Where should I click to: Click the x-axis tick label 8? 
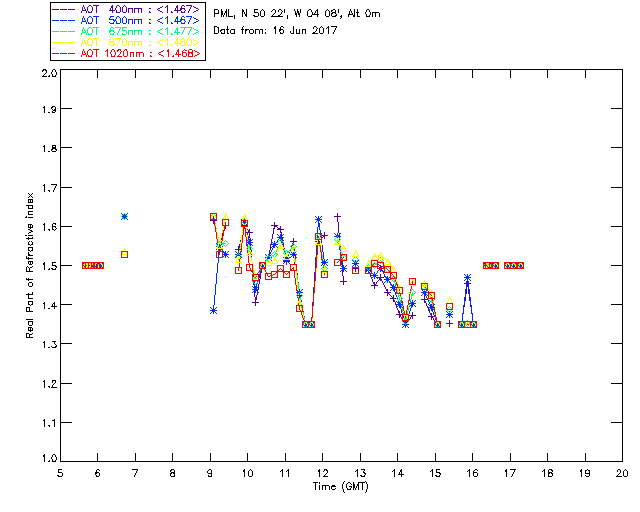click(x=173, y=473)
